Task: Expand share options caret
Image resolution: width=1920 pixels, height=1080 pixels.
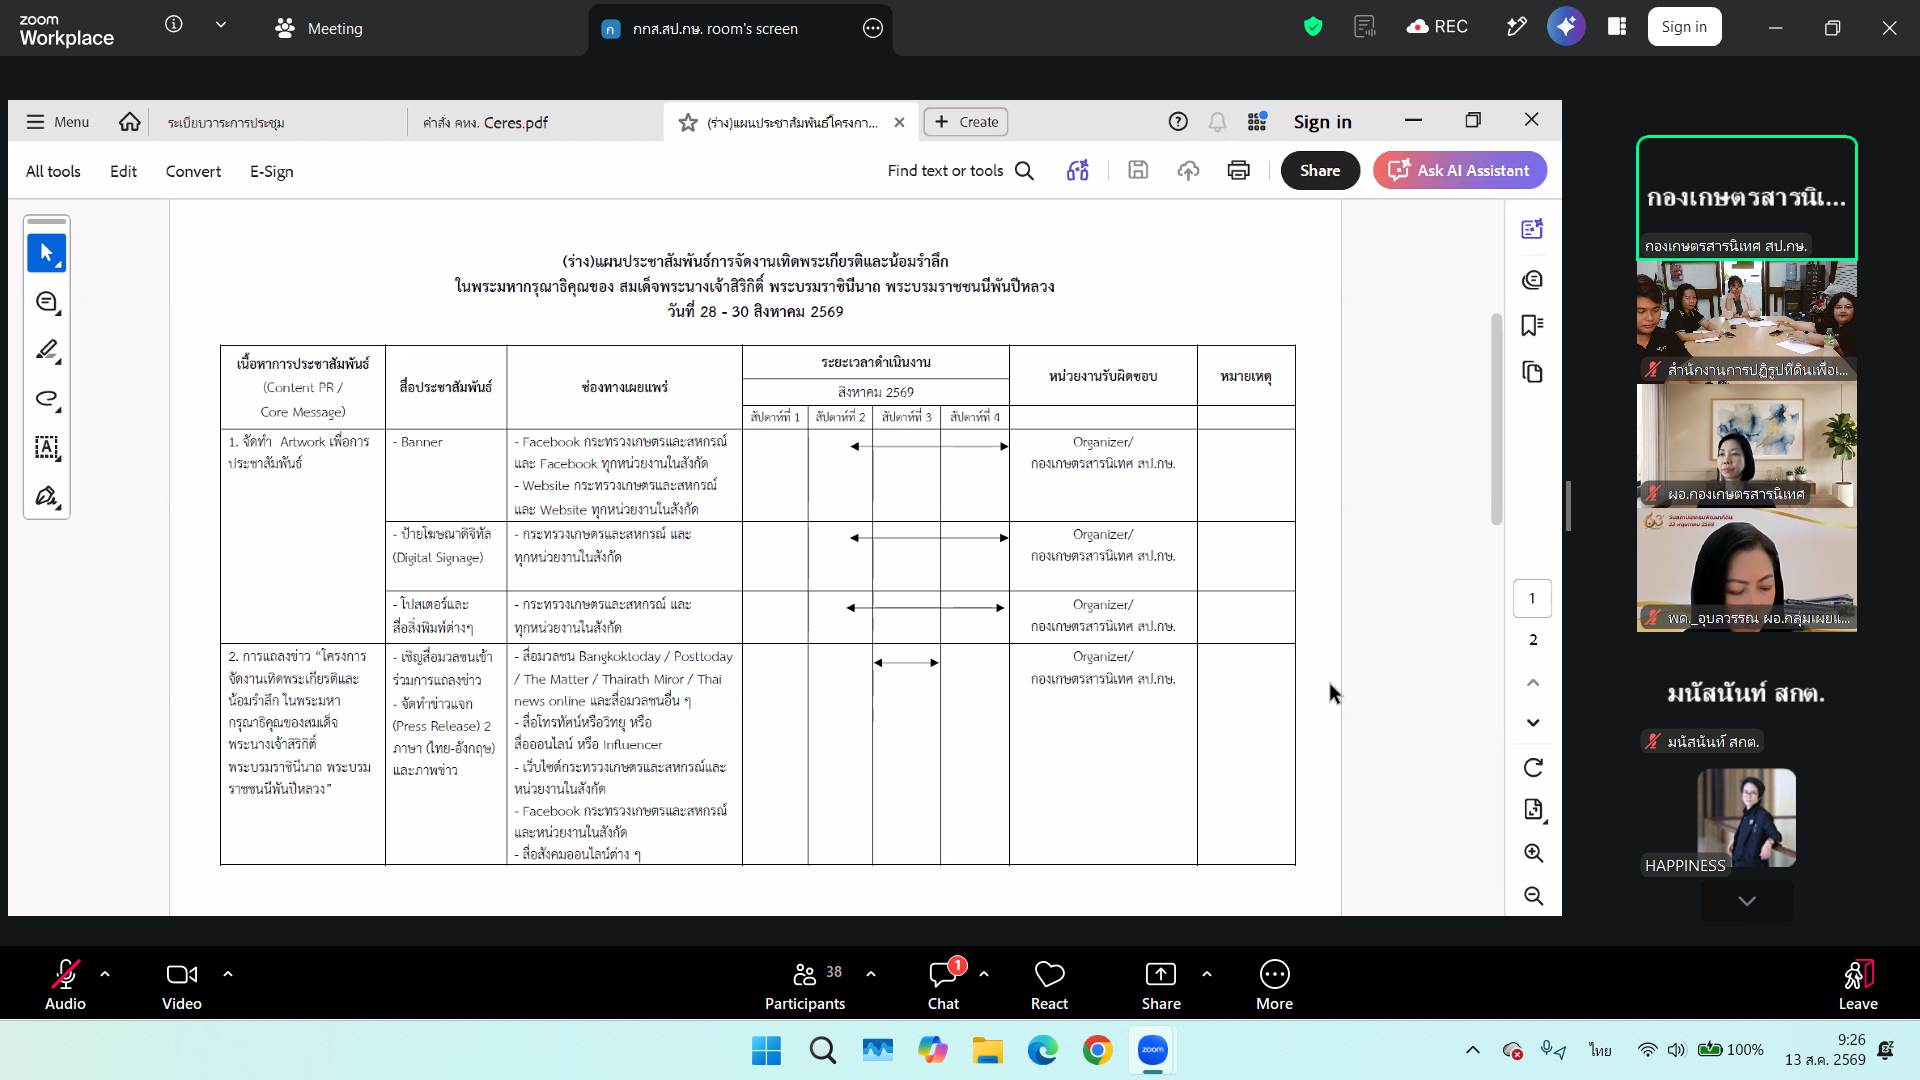Action: tap(1207, 974)
